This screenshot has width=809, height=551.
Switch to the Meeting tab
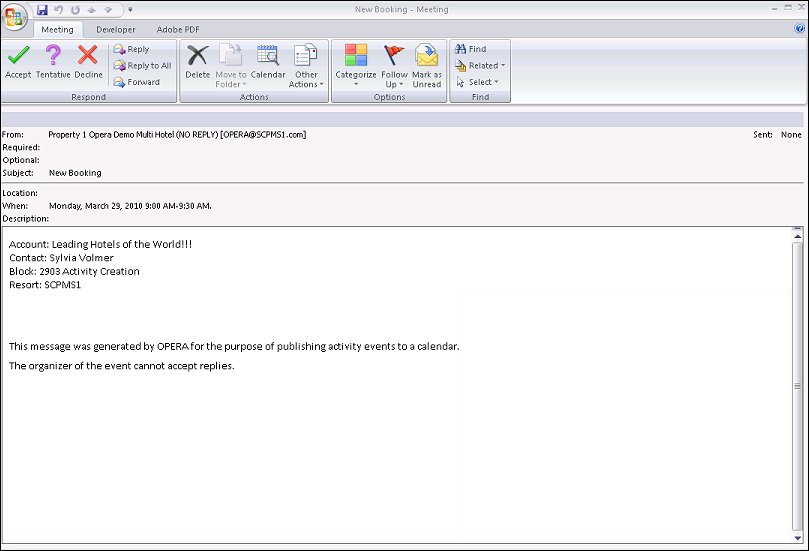click(57, 29)
